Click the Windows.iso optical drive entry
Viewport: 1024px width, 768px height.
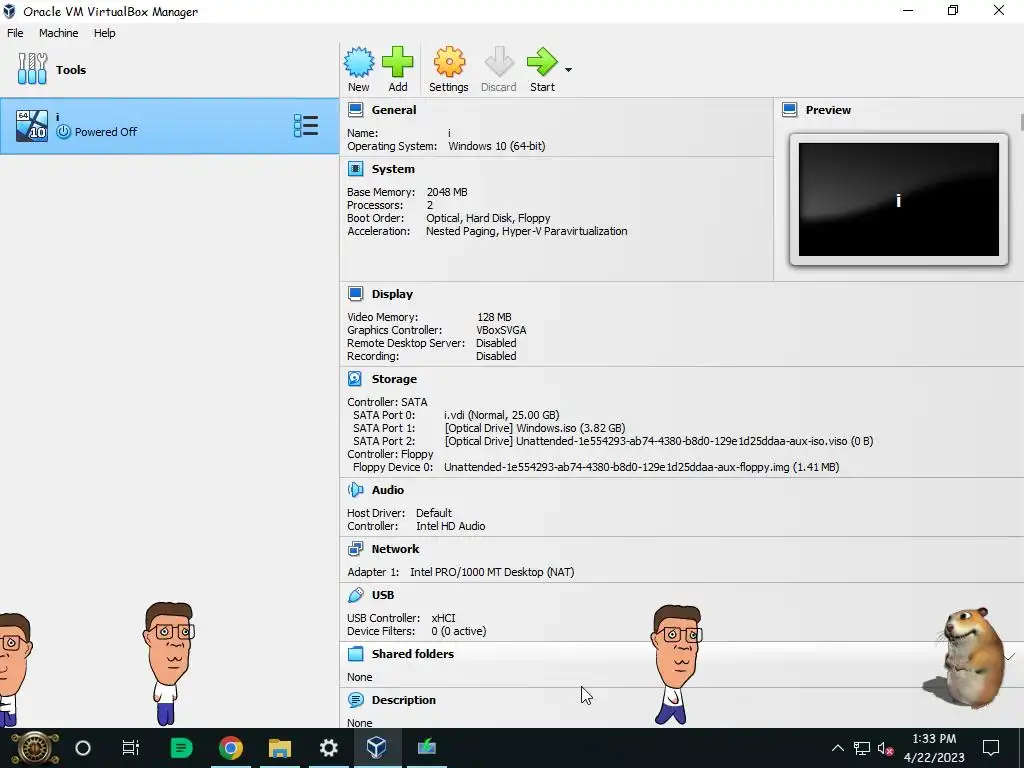click(x=535, y=428)
